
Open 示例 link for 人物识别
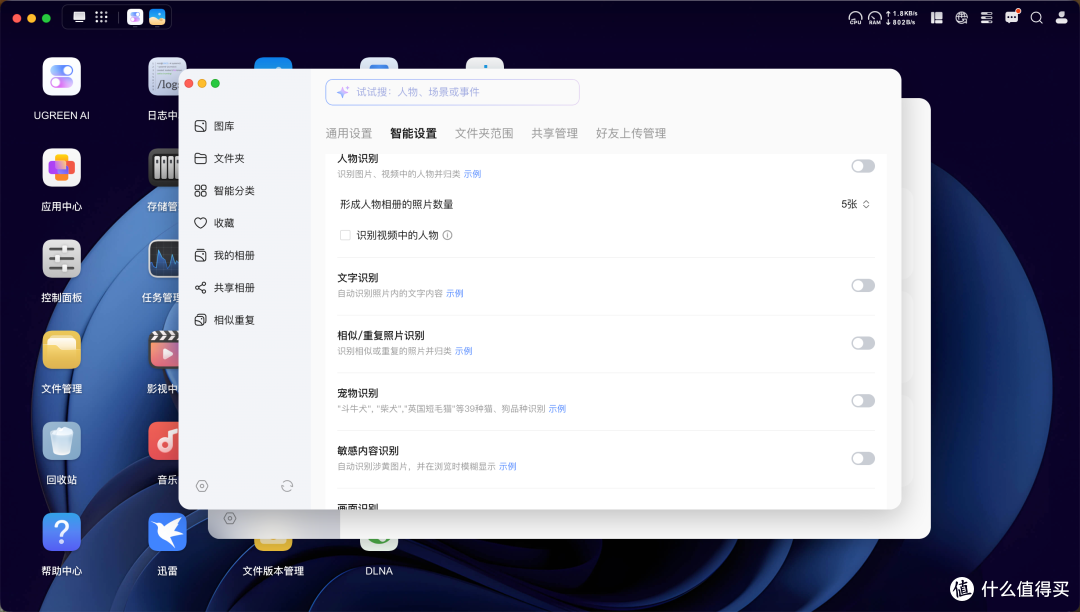(x=472, y=174)
